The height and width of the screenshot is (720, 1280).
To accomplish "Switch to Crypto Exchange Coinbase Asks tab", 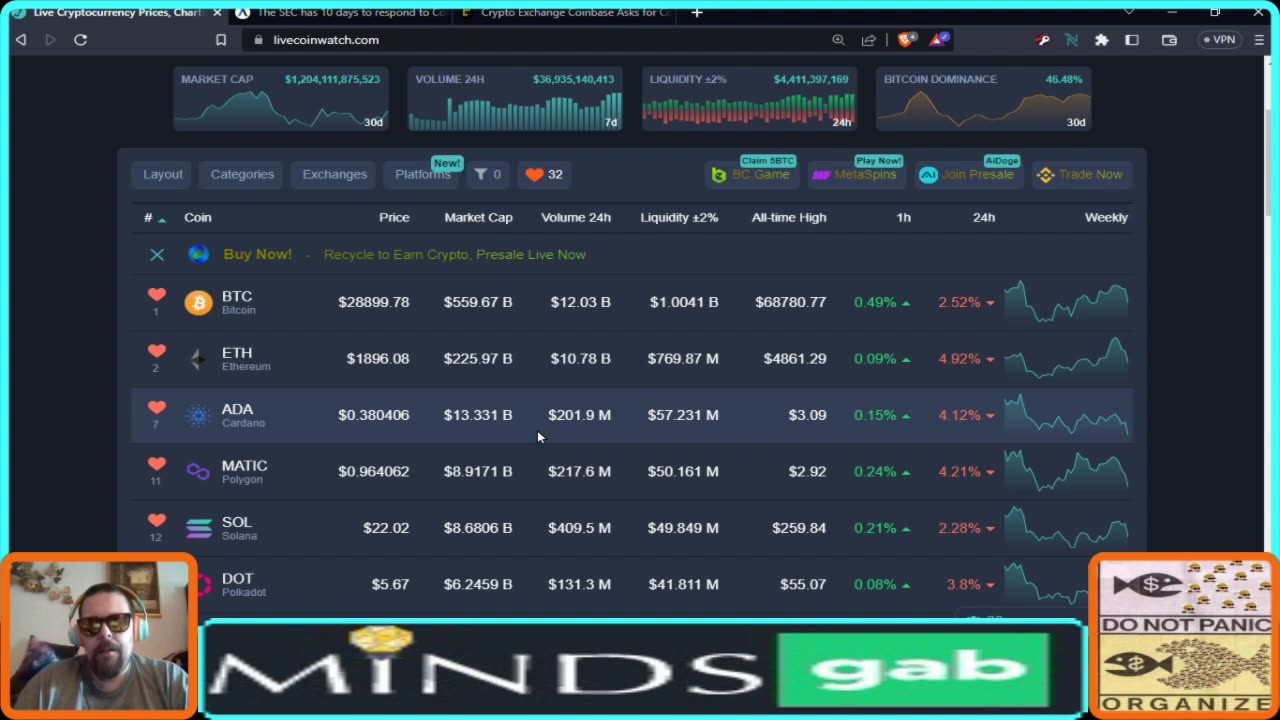I will coord(566,13).
